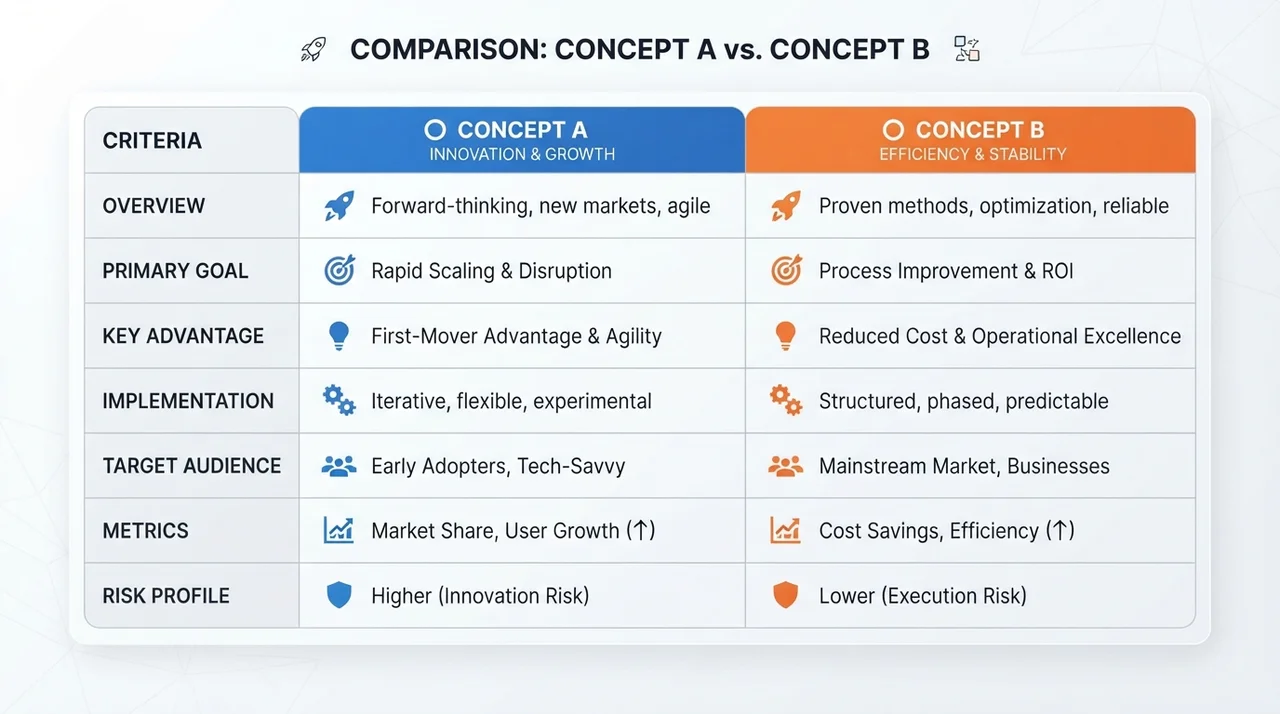This screenshot has height=714, width=1280.
Task: Click the Concept B orange header tab
Action: (970, 140)
